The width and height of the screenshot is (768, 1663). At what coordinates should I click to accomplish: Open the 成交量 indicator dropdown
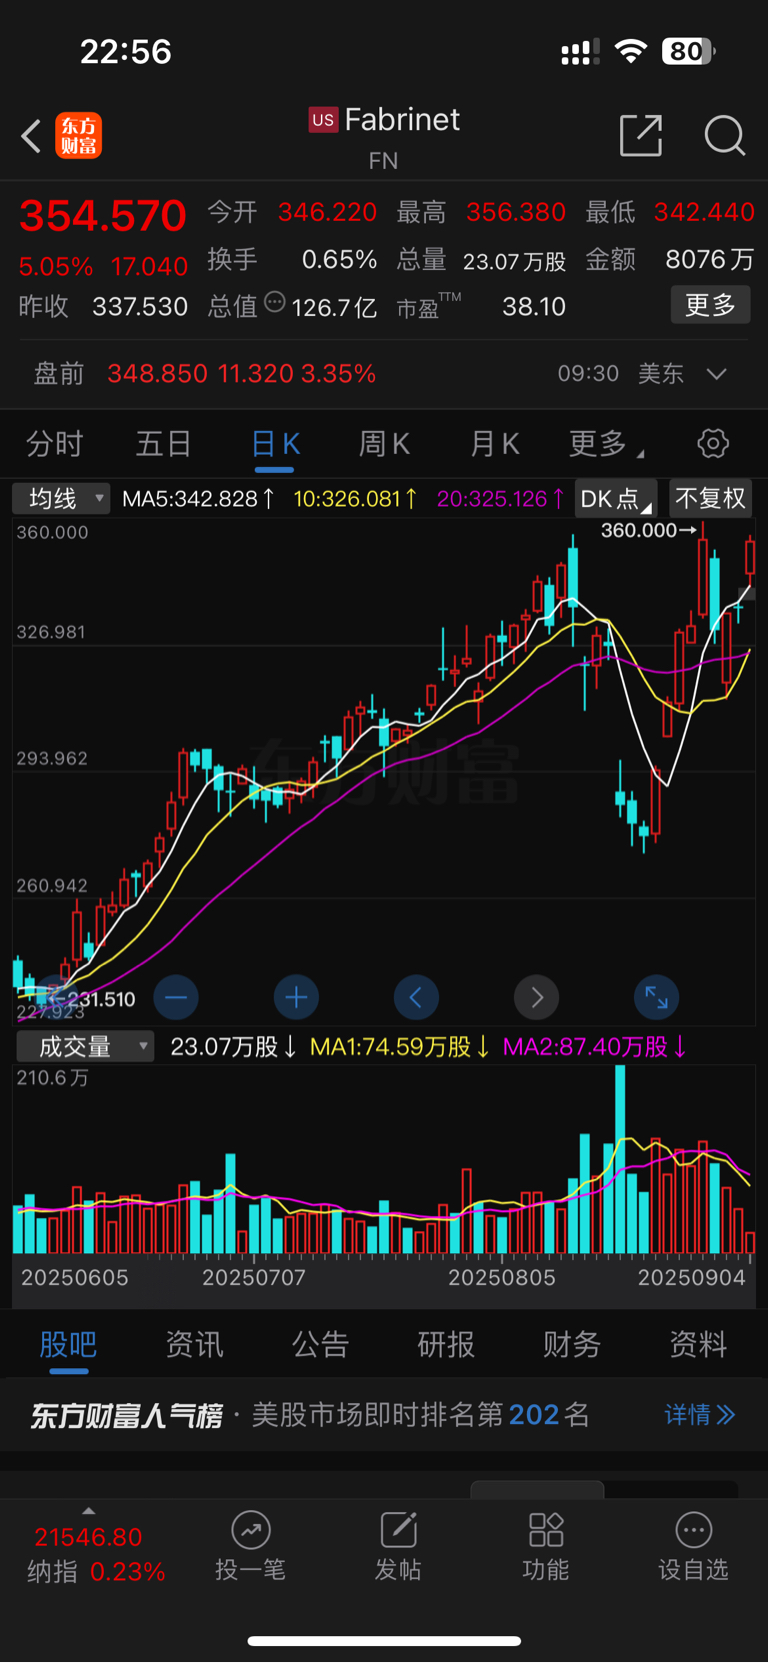85,1047
